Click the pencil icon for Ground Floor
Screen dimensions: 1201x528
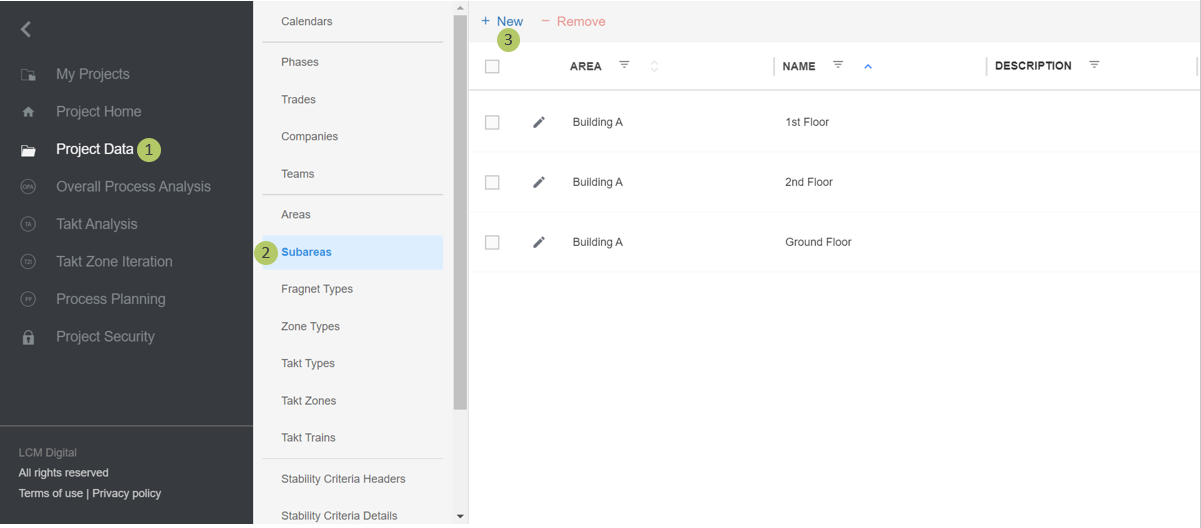(x=539, y=242)
